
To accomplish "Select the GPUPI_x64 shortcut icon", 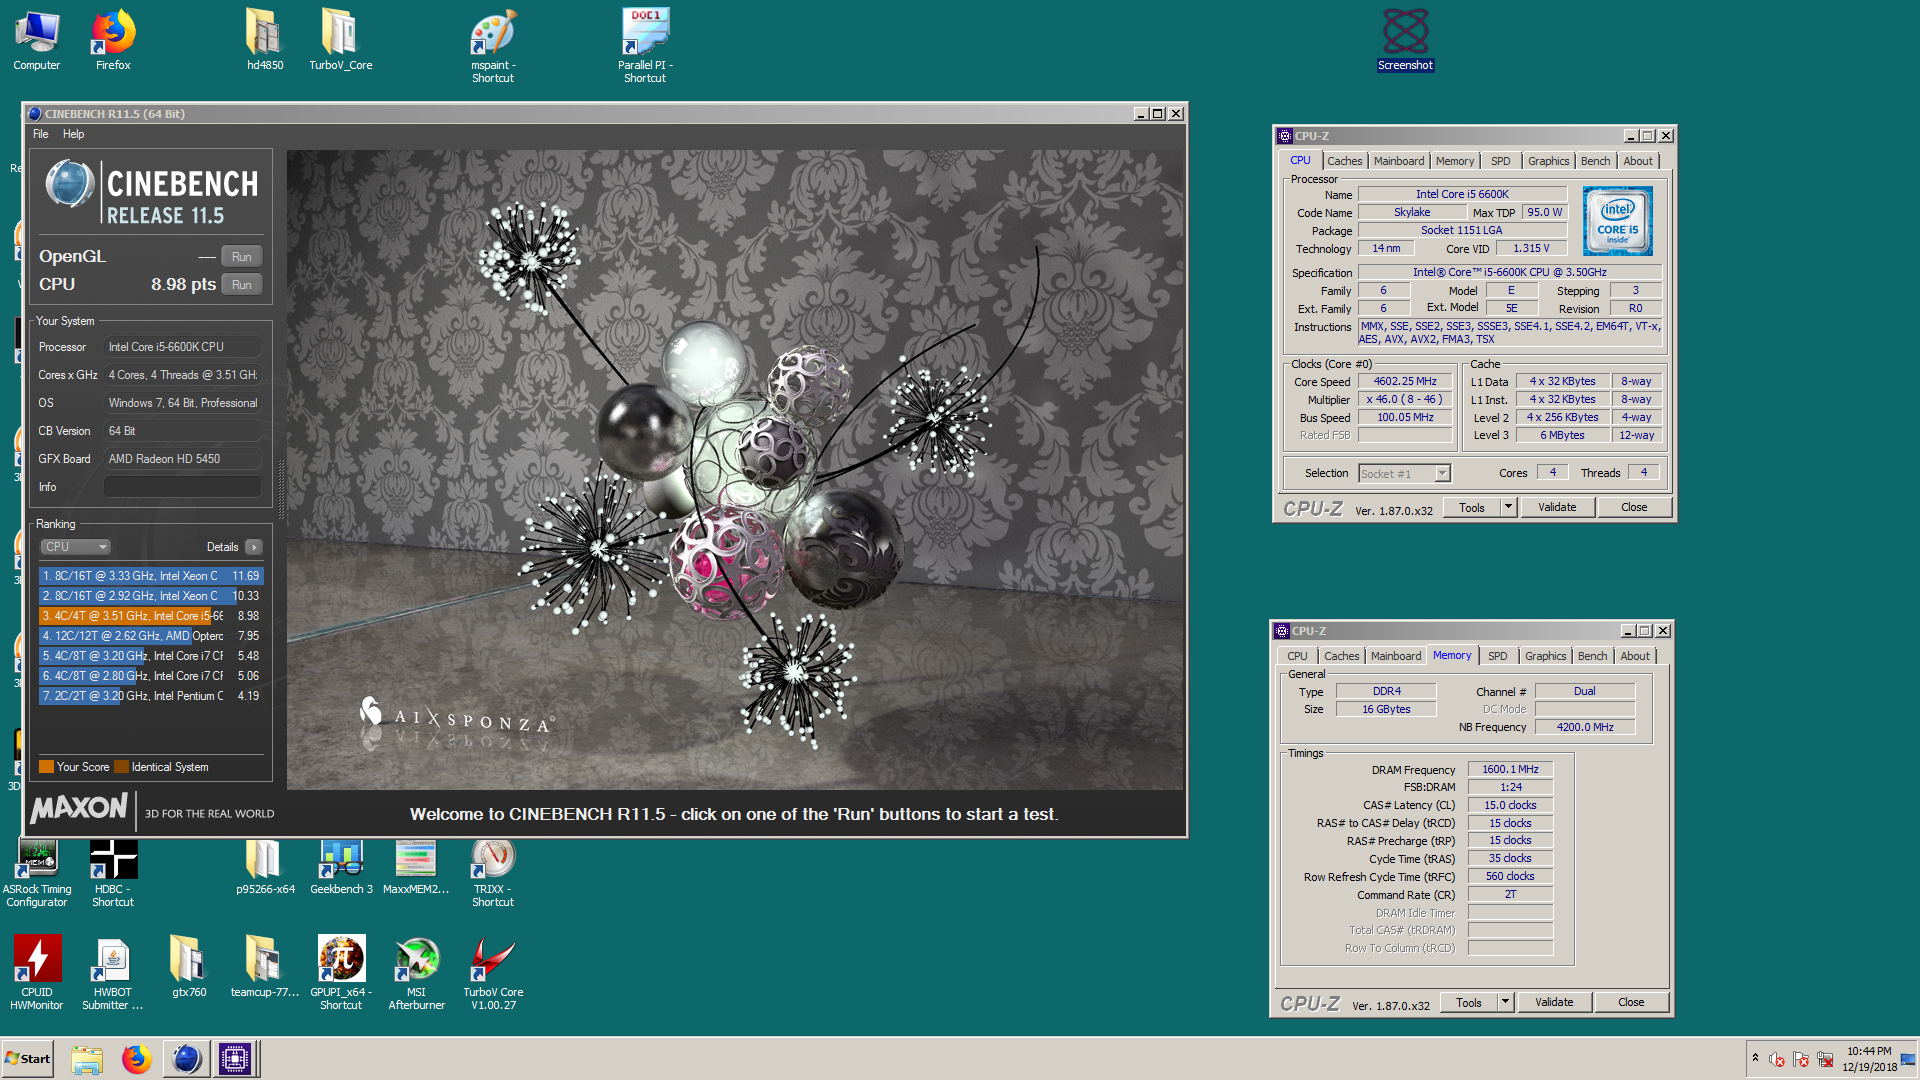I will coord(341,972).
